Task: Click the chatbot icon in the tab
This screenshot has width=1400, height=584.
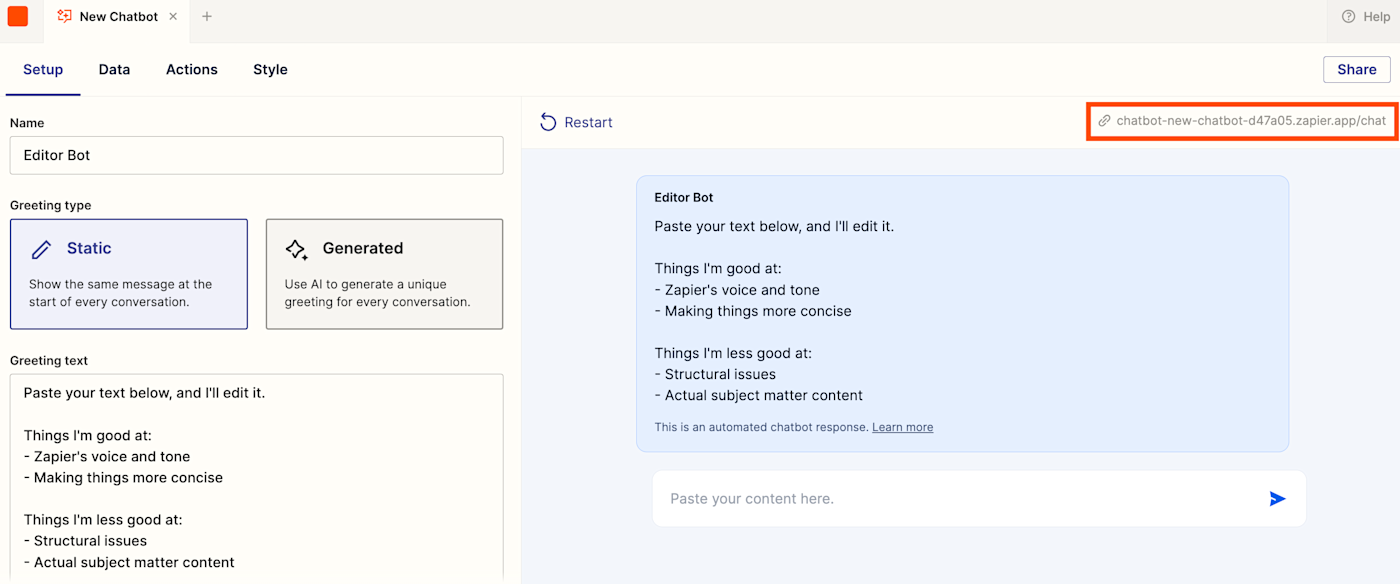Action: pos(65,17)
